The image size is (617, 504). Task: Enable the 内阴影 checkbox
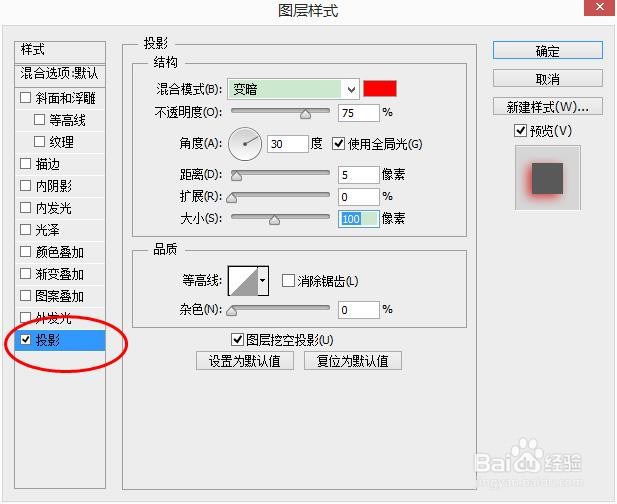[25, 186]
